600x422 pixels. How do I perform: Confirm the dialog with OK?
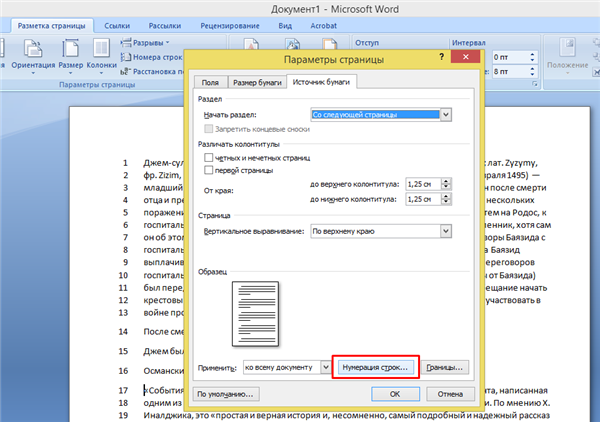pos(395,394)
